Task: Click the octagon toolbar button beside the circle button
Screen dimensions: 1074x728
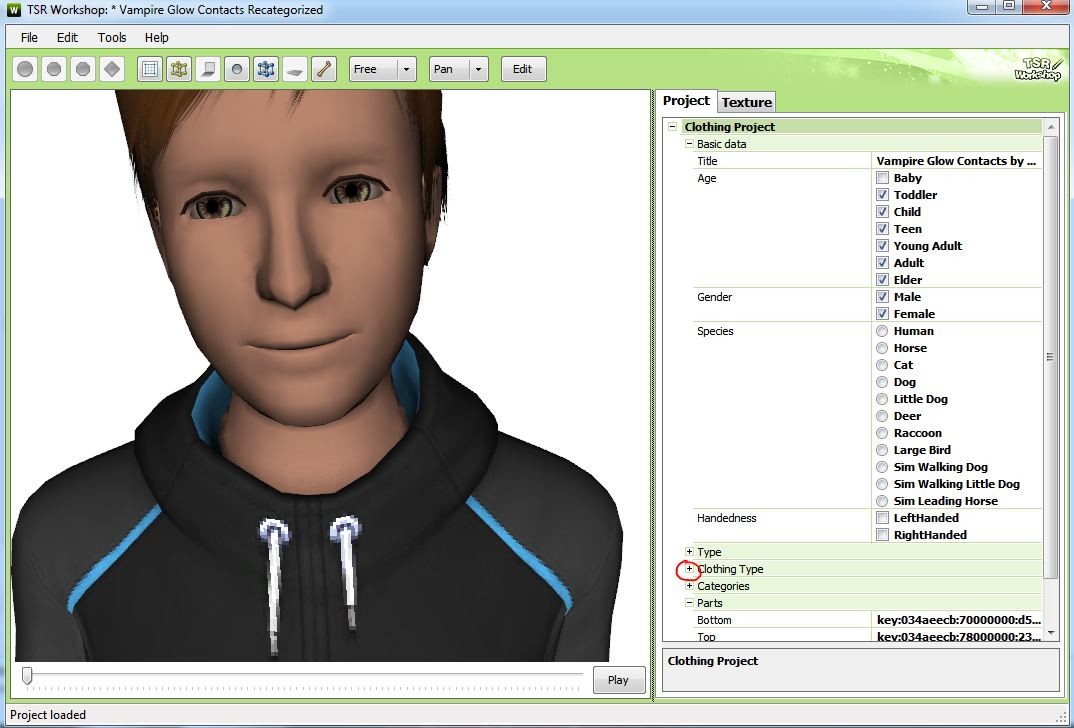Action: (54, 69)
